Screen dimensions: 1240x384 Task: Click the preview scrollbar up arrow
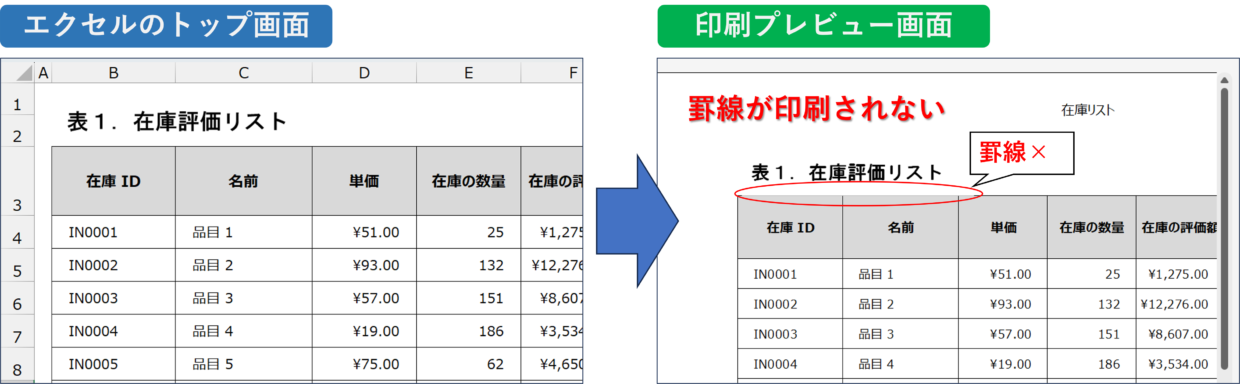pyautogui.click(x=1224, y=80)
